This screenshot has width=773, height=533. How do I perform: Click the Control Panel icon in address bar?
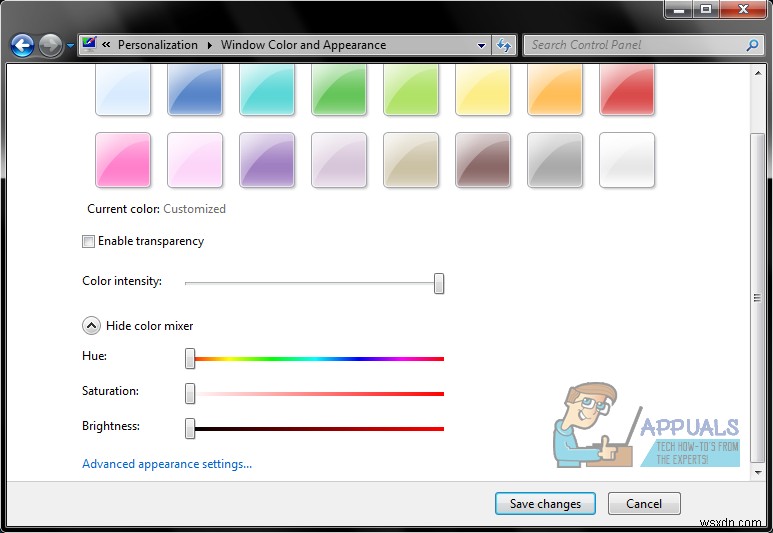(x=89, y=44)
